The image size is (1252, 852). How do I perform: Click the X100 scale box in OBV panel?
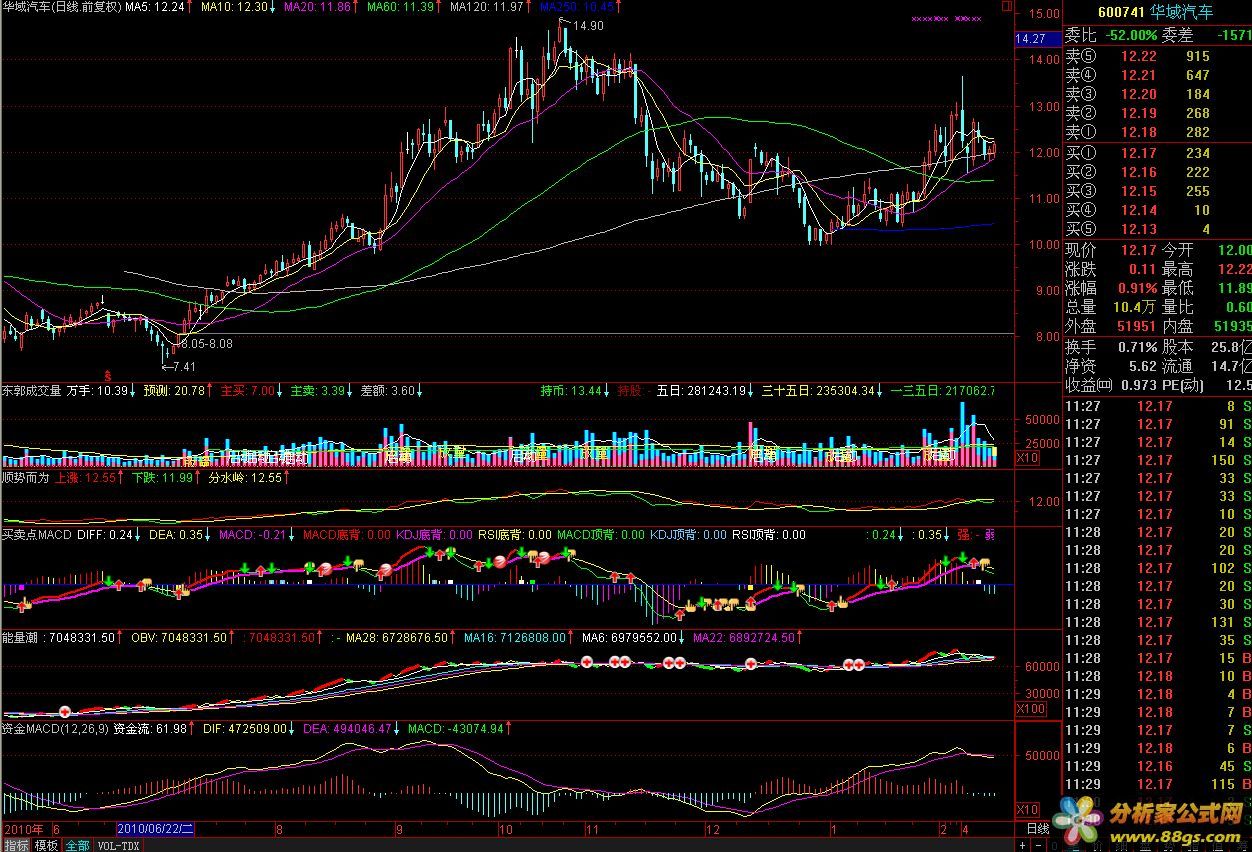(x=1031, y=708)
